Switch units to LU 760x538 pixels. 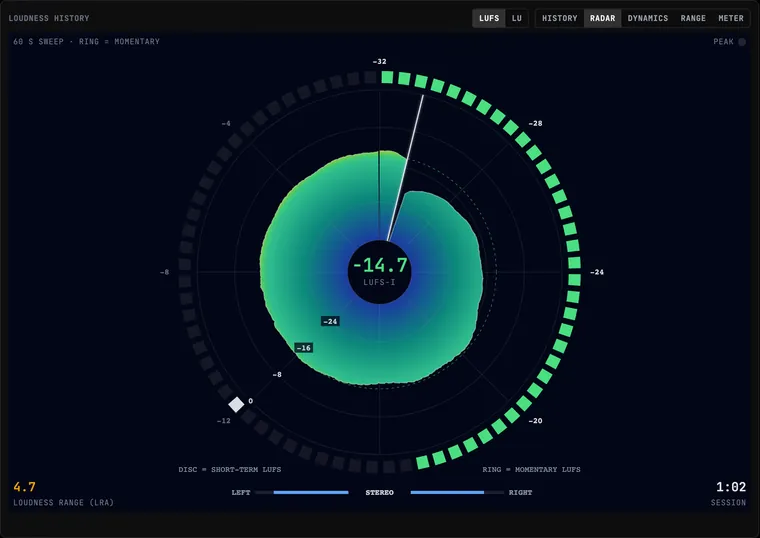pos(517,18)
